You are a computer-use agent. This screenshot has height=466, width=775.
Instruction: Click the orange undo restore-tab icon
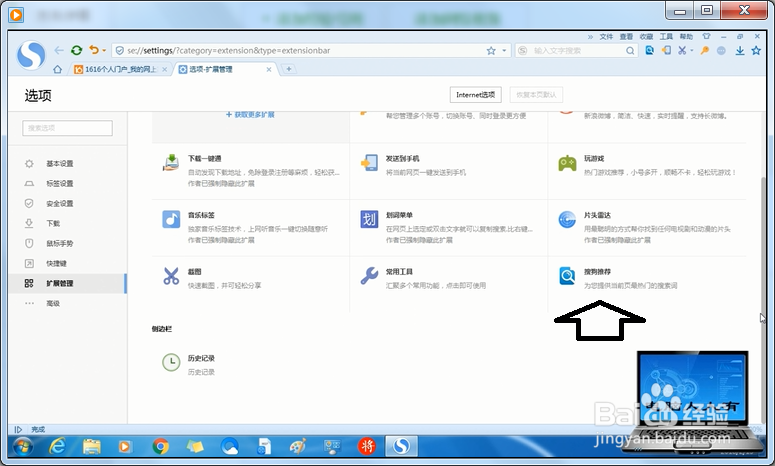point(93,50)
